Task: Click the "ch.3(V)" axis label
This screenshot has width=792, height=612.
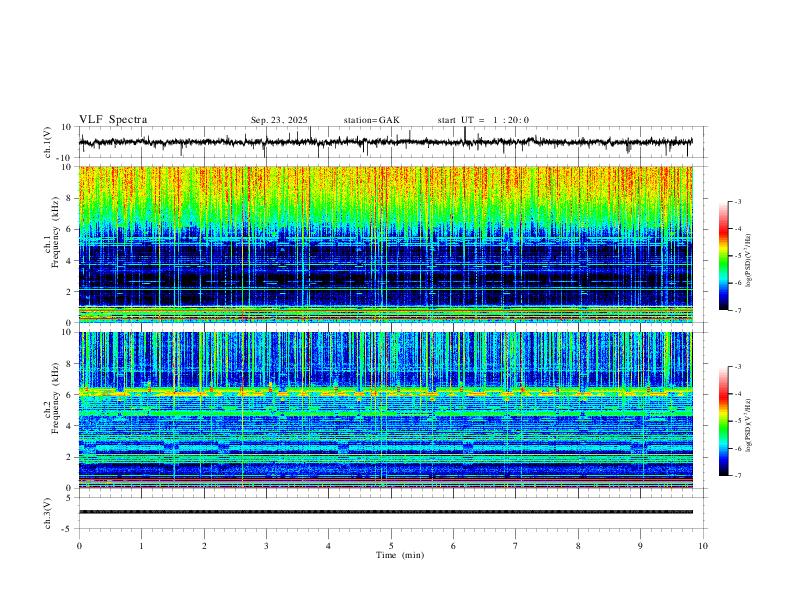Action: pyautogui.click(x=48, y=513)
